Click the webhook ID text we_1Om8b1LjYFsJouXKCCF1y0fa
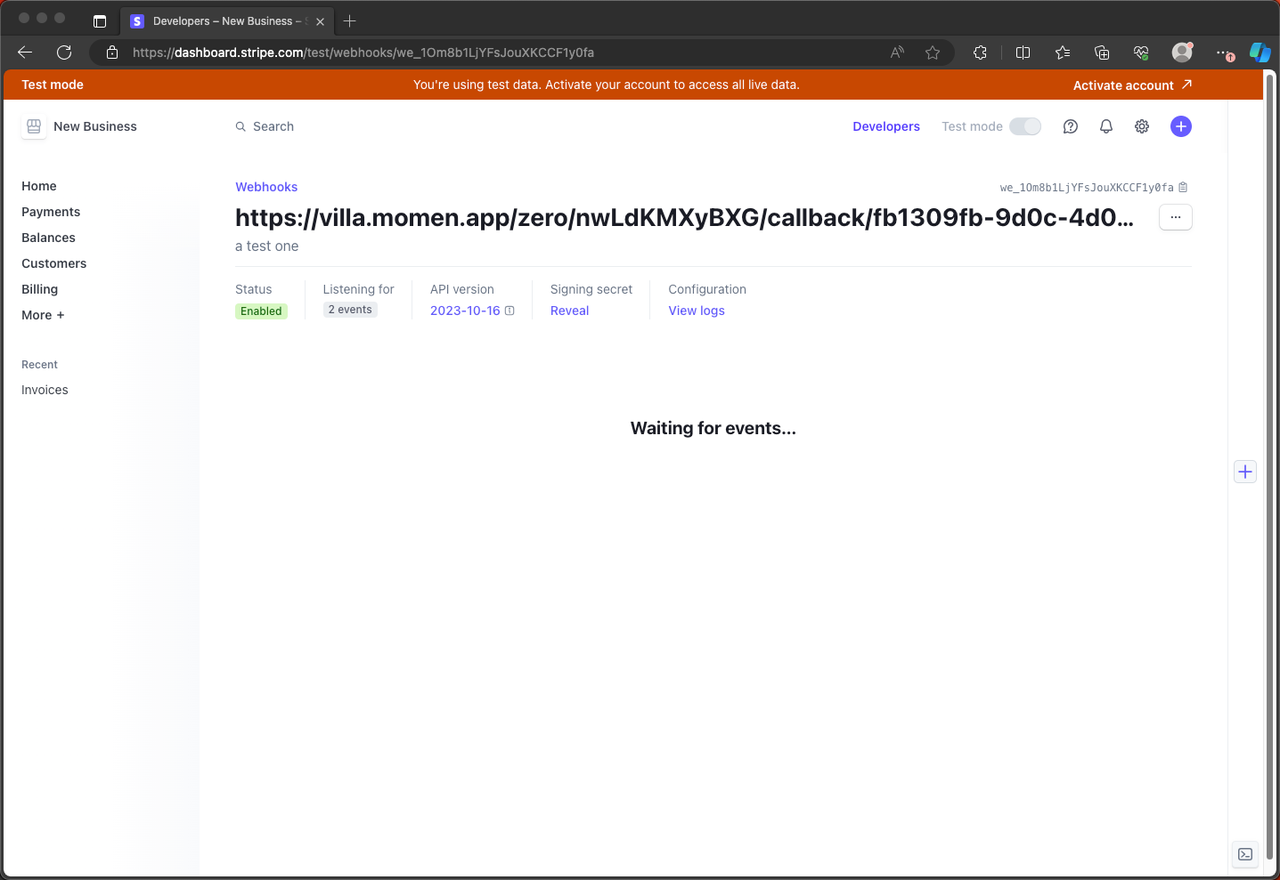The image size is (1280, 880). (1086, 188)
